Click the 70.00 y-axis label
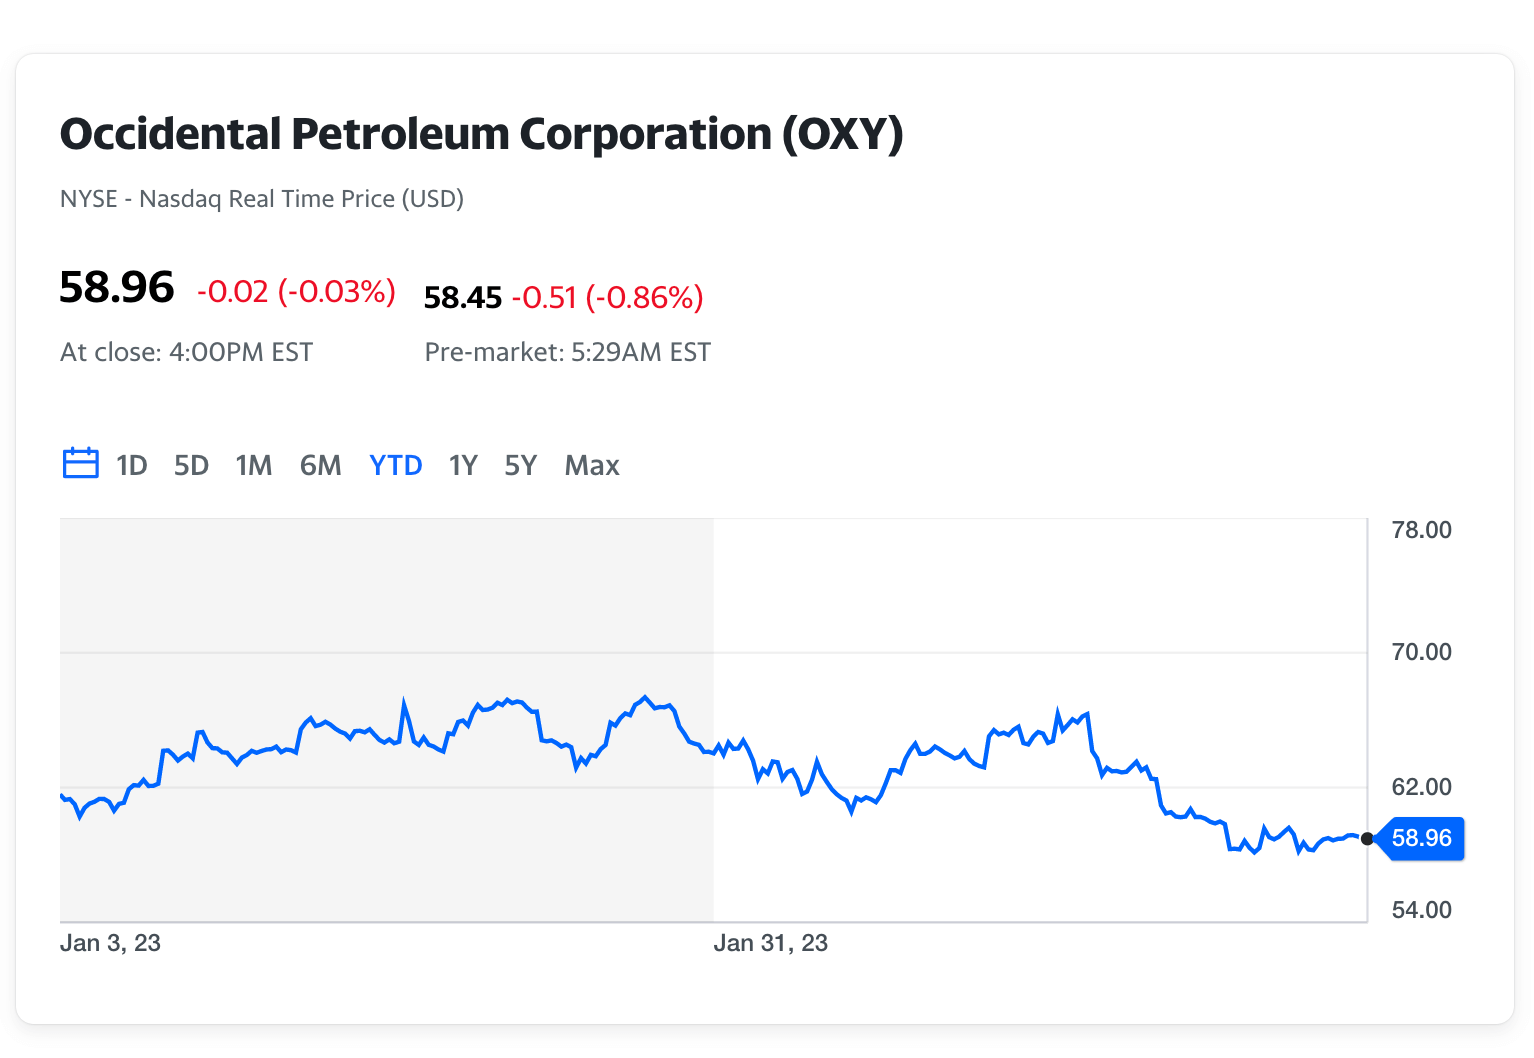The height and width of the screenshot is (1058, 1534). click(1422, 652)
